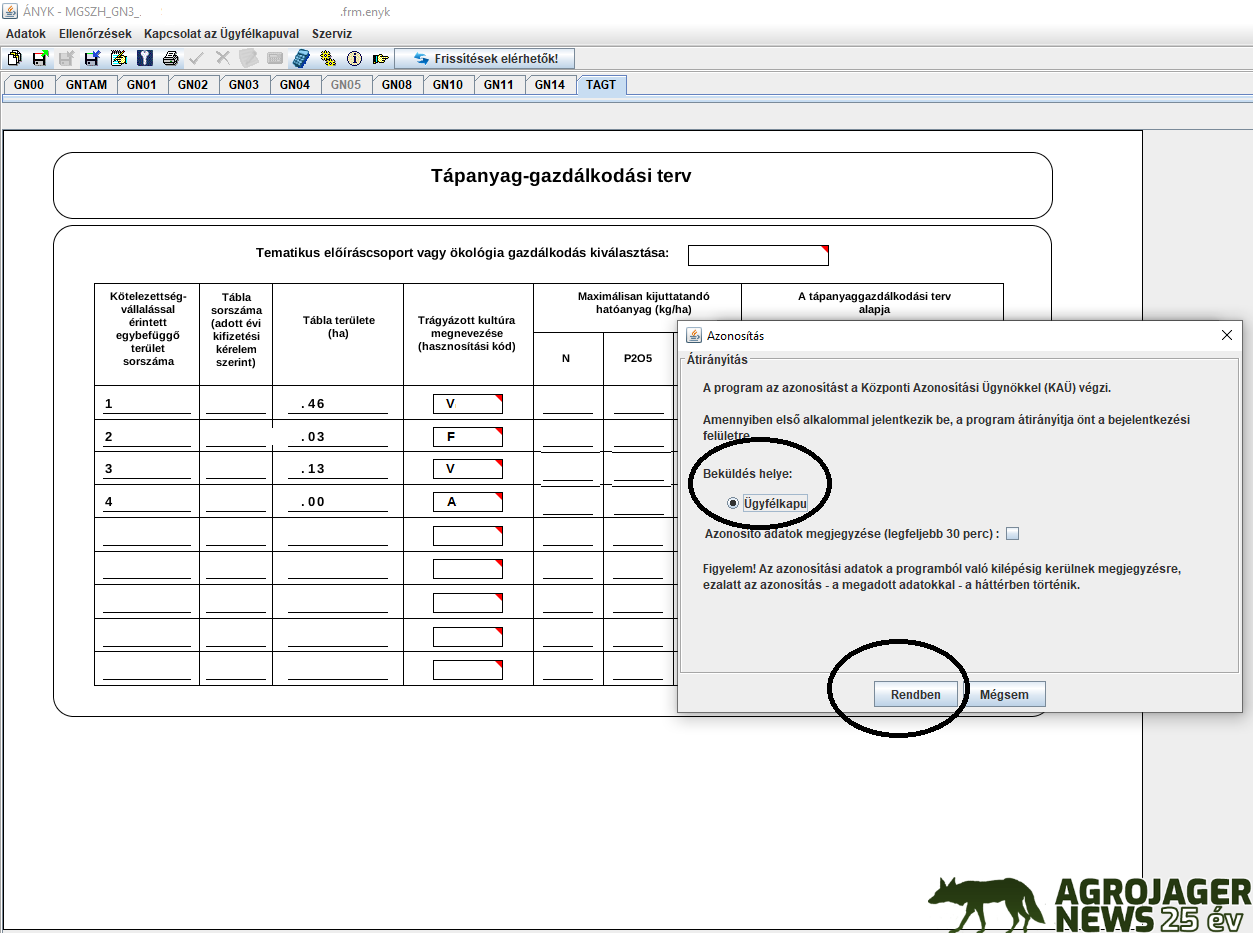The height and width of the screenshot is (933, 1253).
Task: Enable the Azonosító adatok megjegyzése checkbox
Action: tap(1013, 534)
